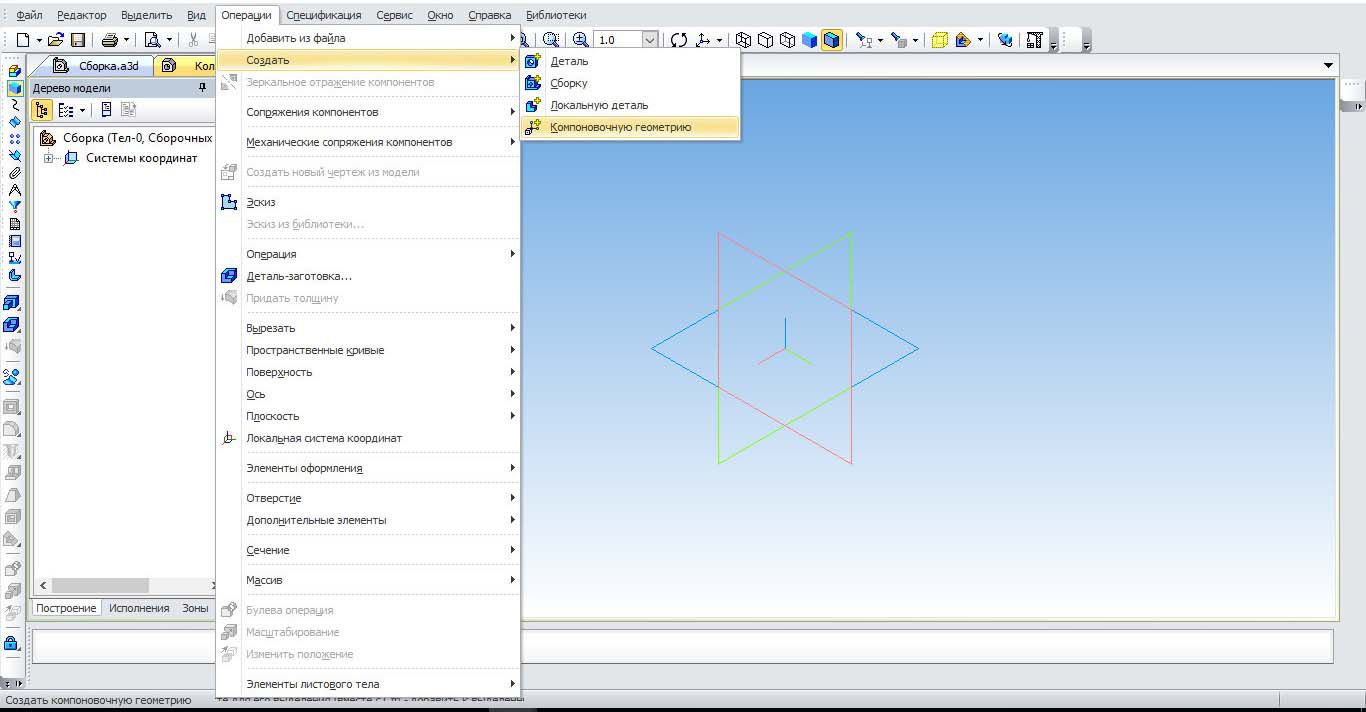Screen dimensions: 1366x712
Task: Open dropdown arrow next to orientation icon
Action: coord(719,40)
